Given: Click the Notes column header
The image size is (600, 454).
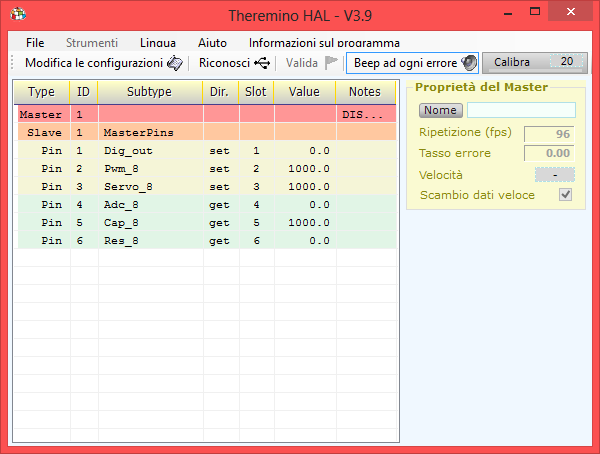Looking at the screenshot, I should click(x=365, y=92).
